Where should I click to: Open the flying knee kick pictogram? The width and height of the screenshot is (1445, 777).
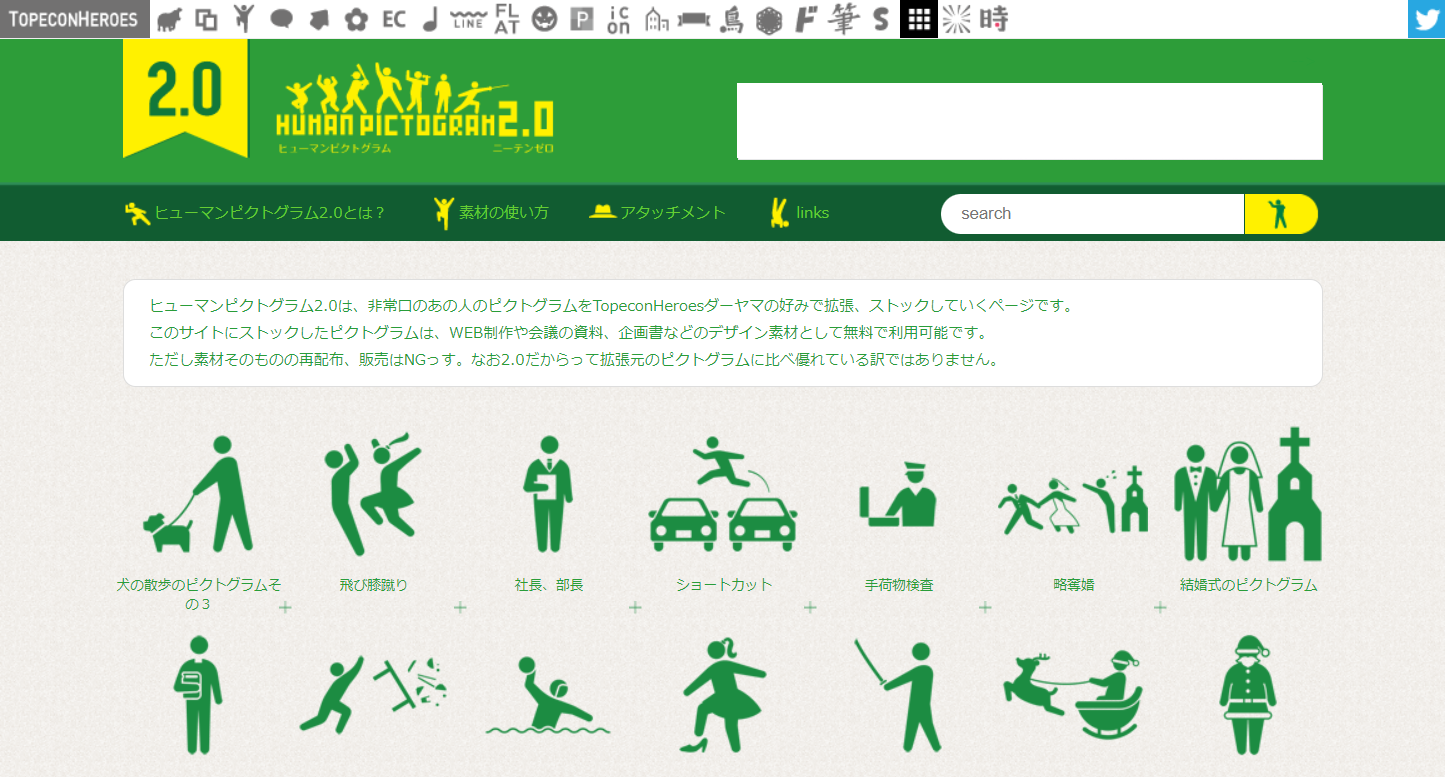373,493
